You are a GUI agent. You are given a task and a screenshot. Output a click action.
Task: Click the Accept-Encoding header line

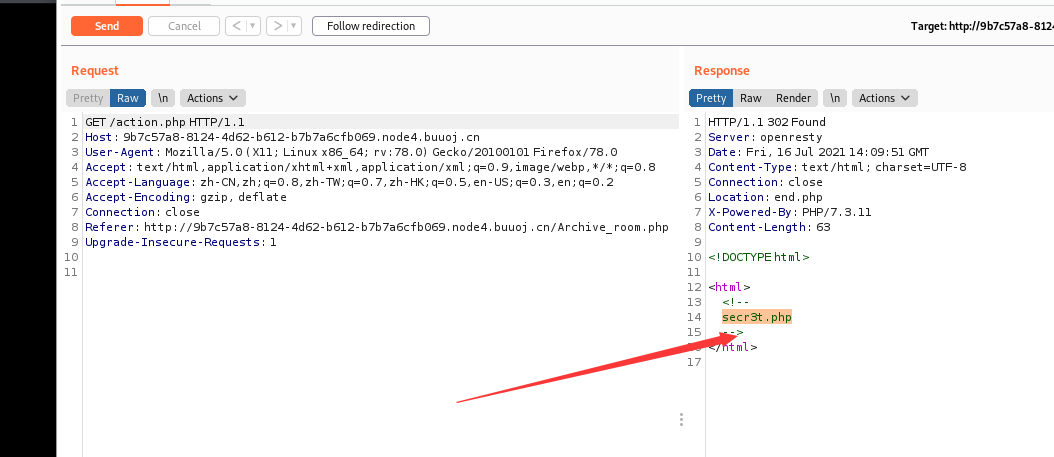click(x=186, y=197)
